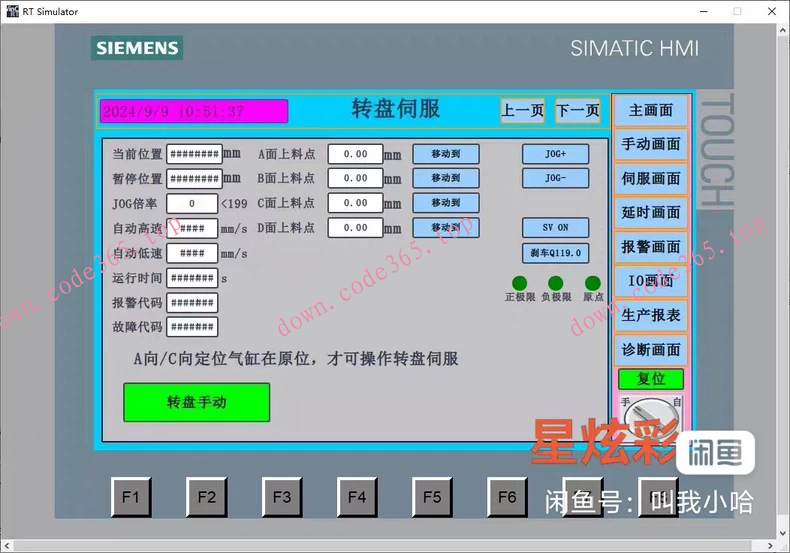Open the IO画面 screen
This screenshot has width=790, height=553.
pos(650,281)
